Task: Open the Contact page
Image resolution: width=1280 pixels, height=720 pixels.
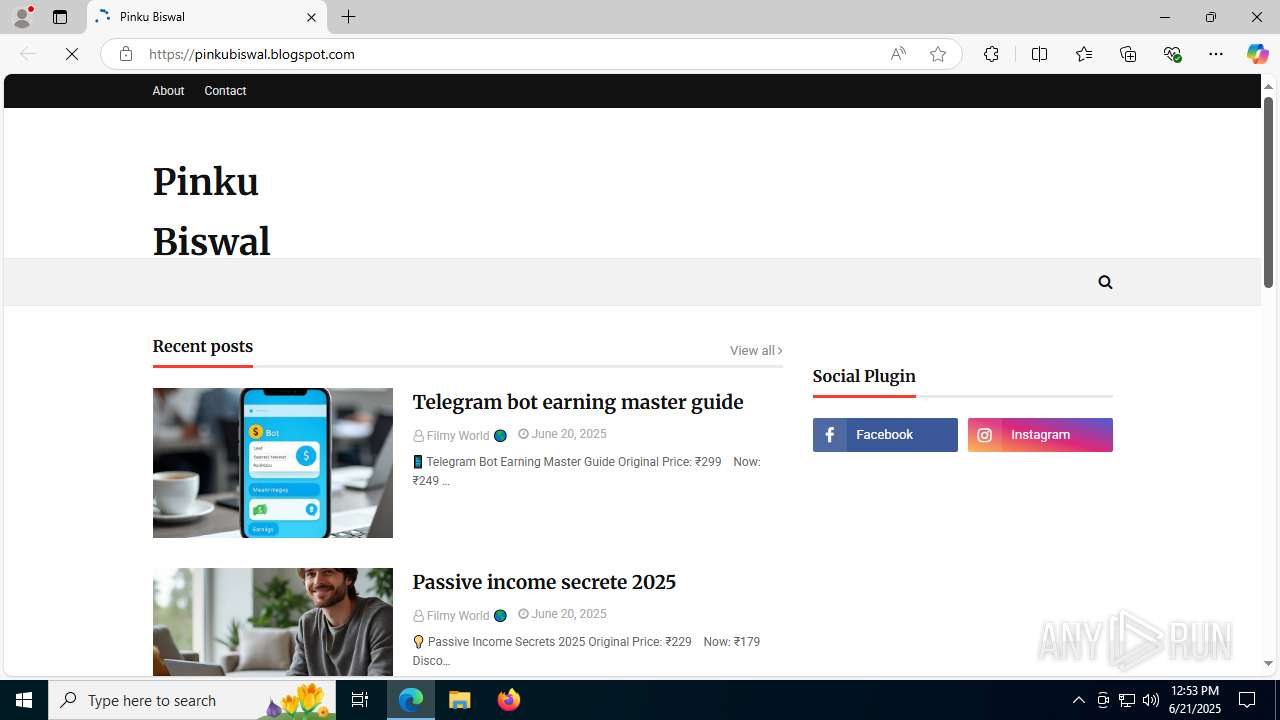Action: pyautogui.click(x=225, y=91)
